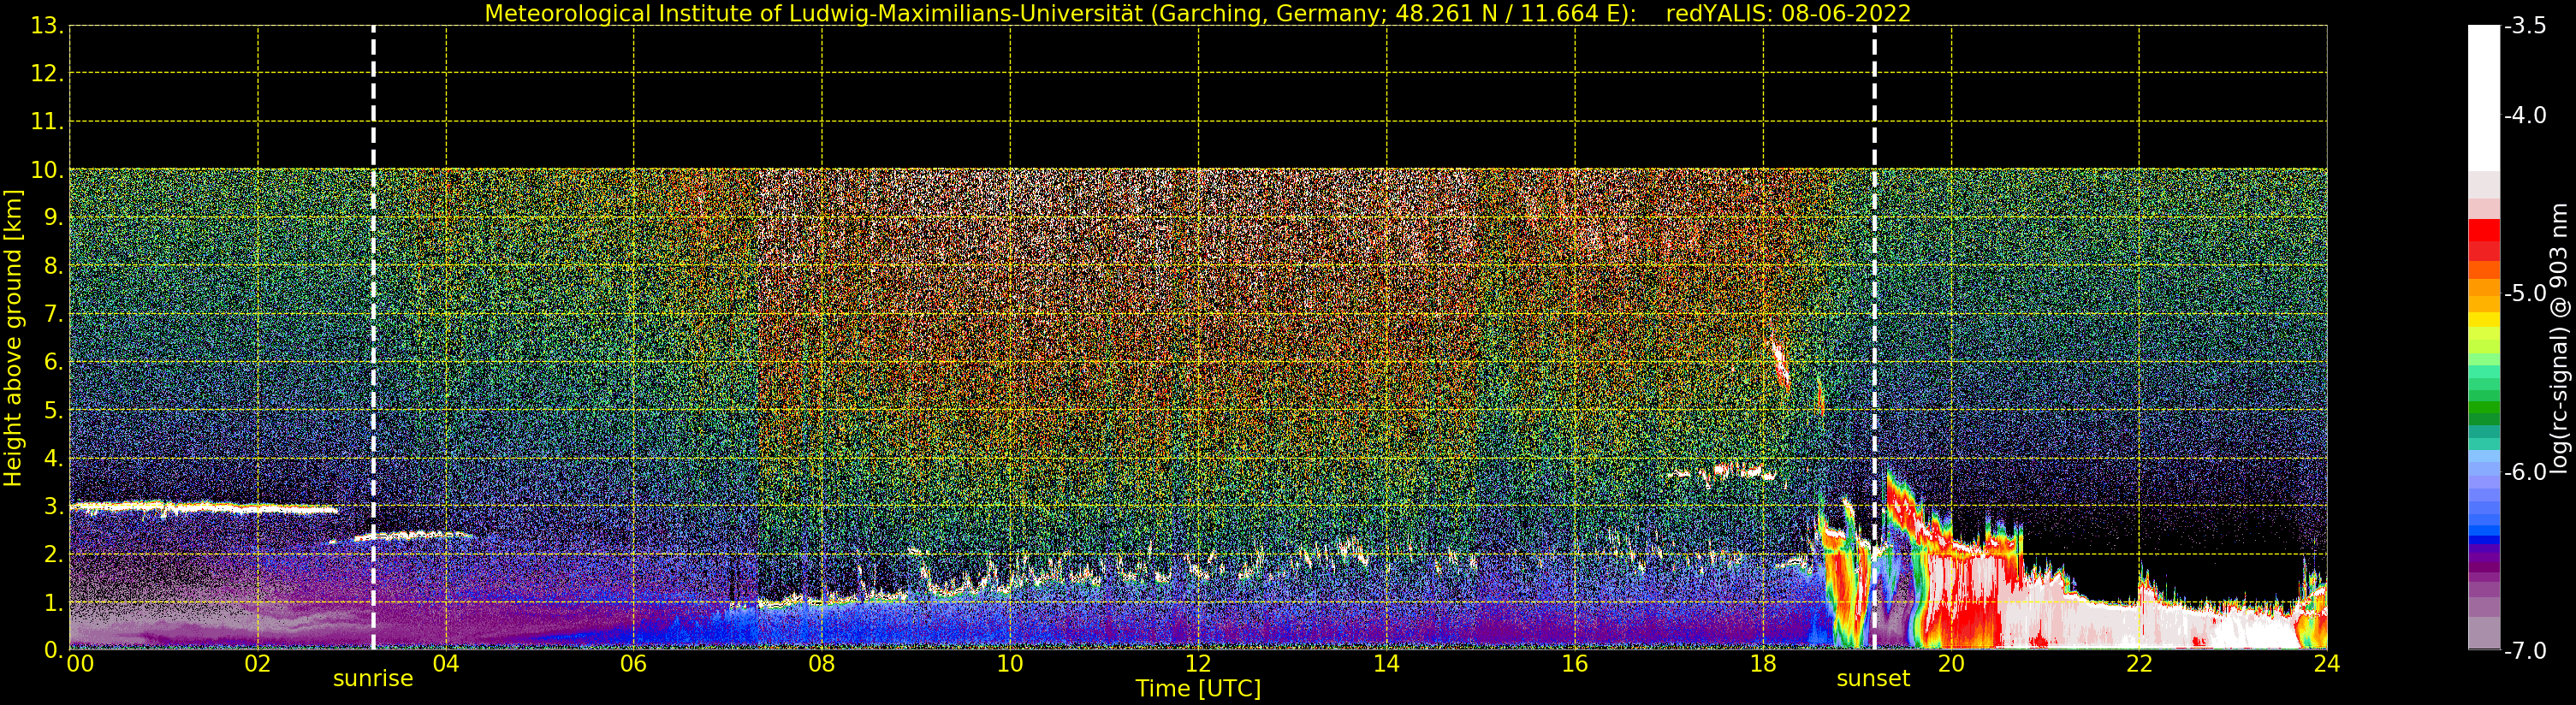
Task: Click the time tick label '18'
Action: (1763, 664)
